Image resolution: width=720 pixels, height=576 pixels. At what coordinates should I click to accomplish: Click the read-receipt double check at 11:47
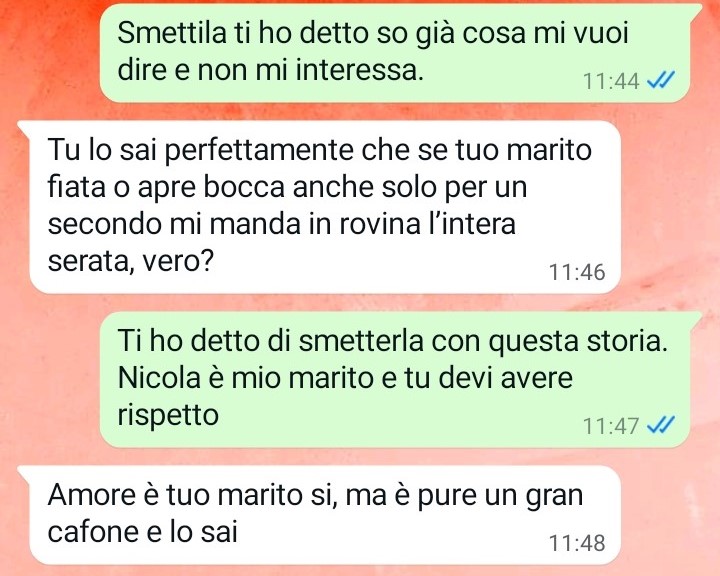tap(661, 425)
